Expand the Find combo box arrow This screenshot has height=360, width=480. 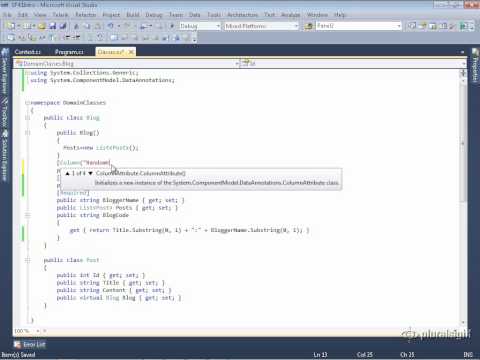click(399, 26)
